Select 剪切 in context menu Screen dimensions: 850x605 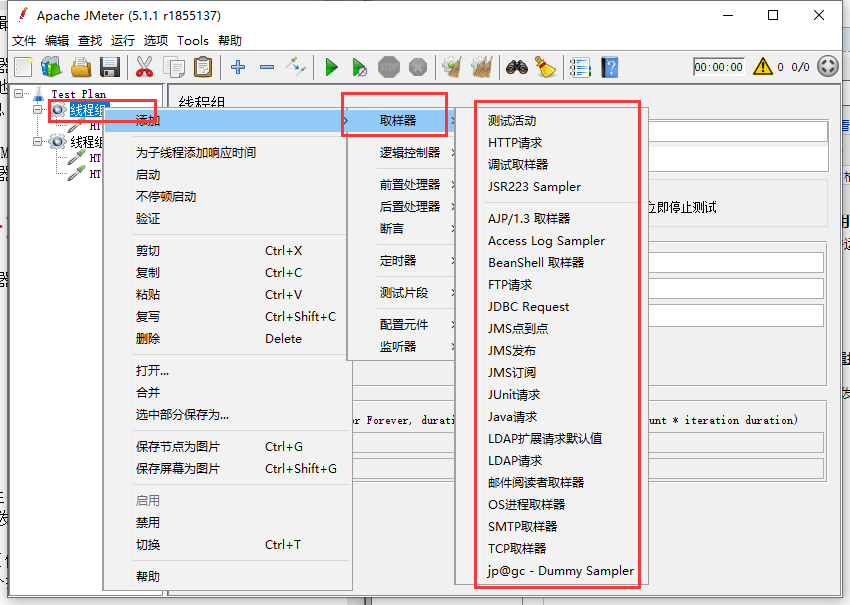point(227,251)
